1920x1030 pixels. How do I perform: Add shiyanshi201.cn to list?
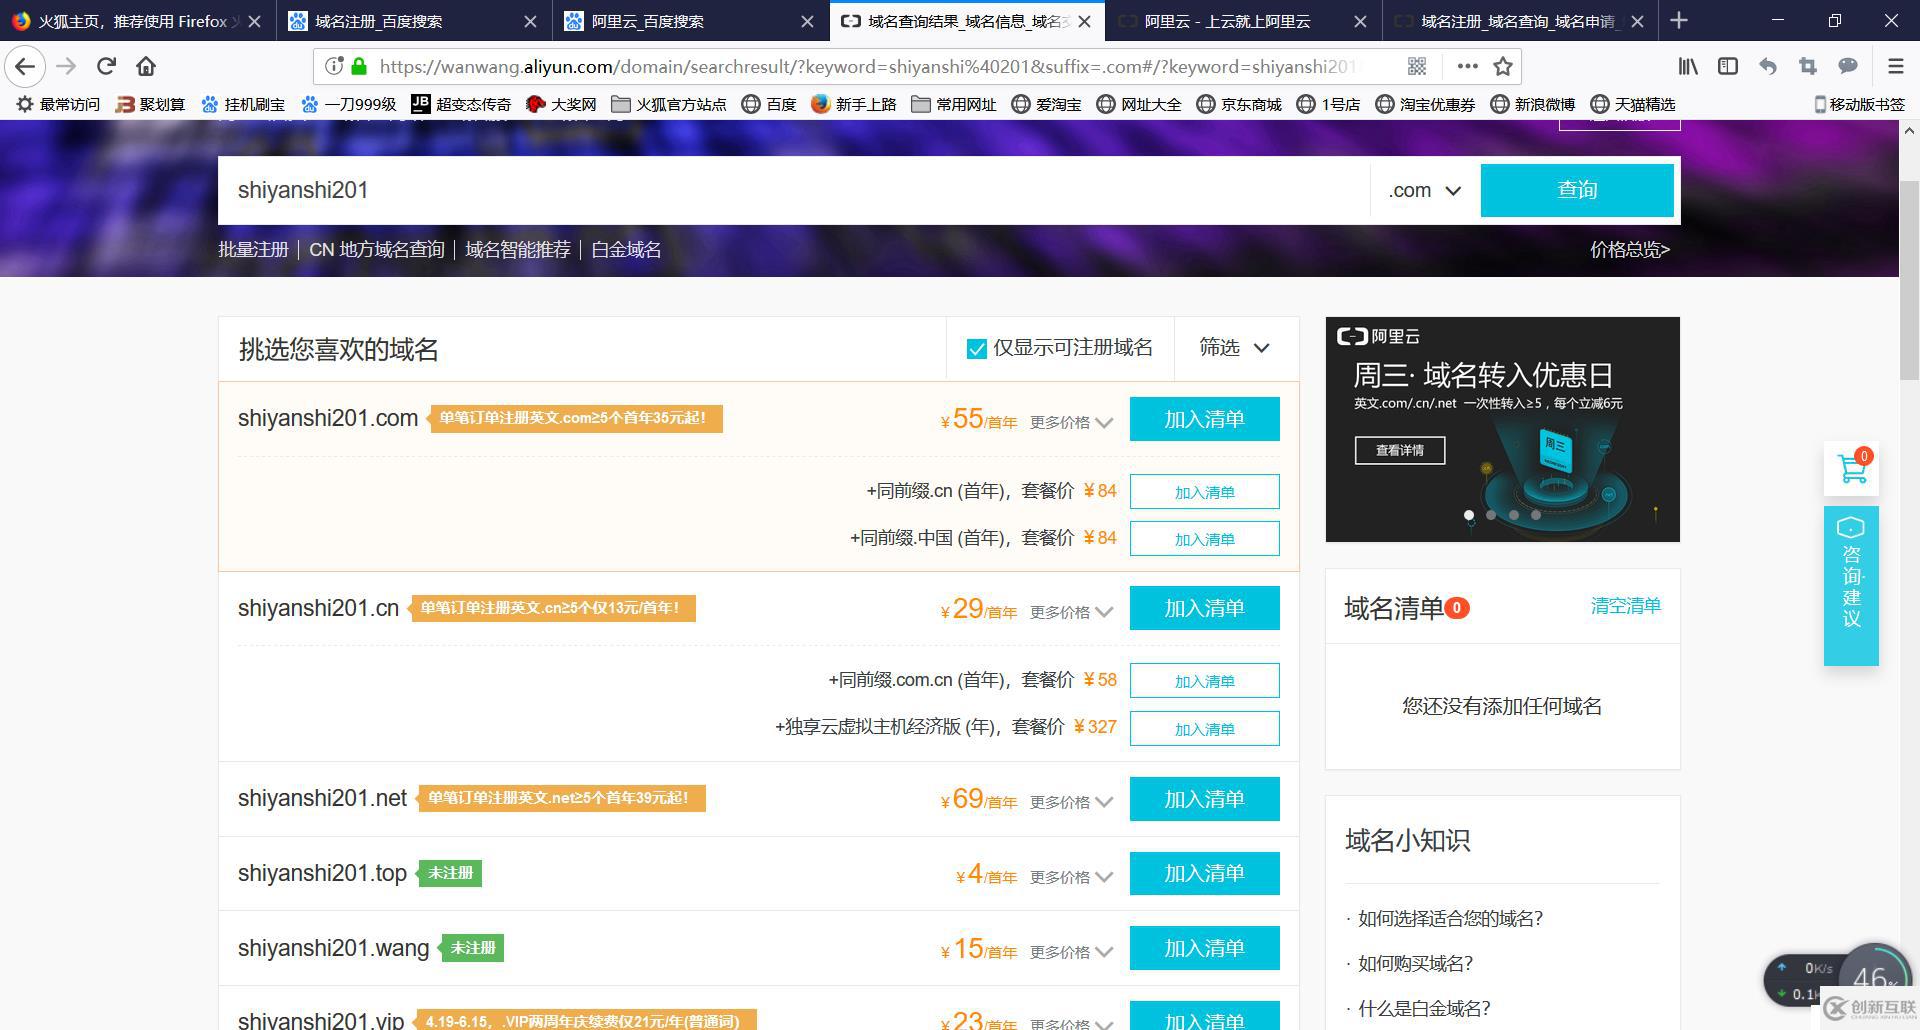point(1204,608)
